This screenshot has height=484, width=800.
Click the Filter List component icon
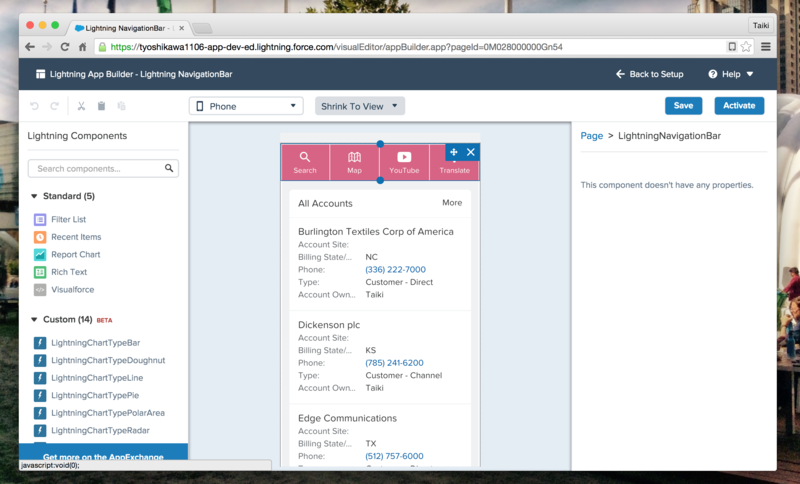point(40,219)
